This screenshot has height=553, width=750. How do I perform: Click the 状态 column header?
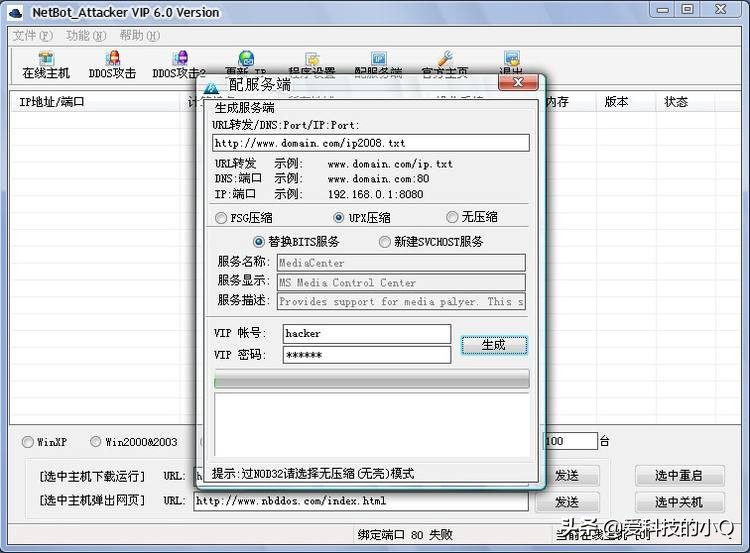[x=685, y=102]
